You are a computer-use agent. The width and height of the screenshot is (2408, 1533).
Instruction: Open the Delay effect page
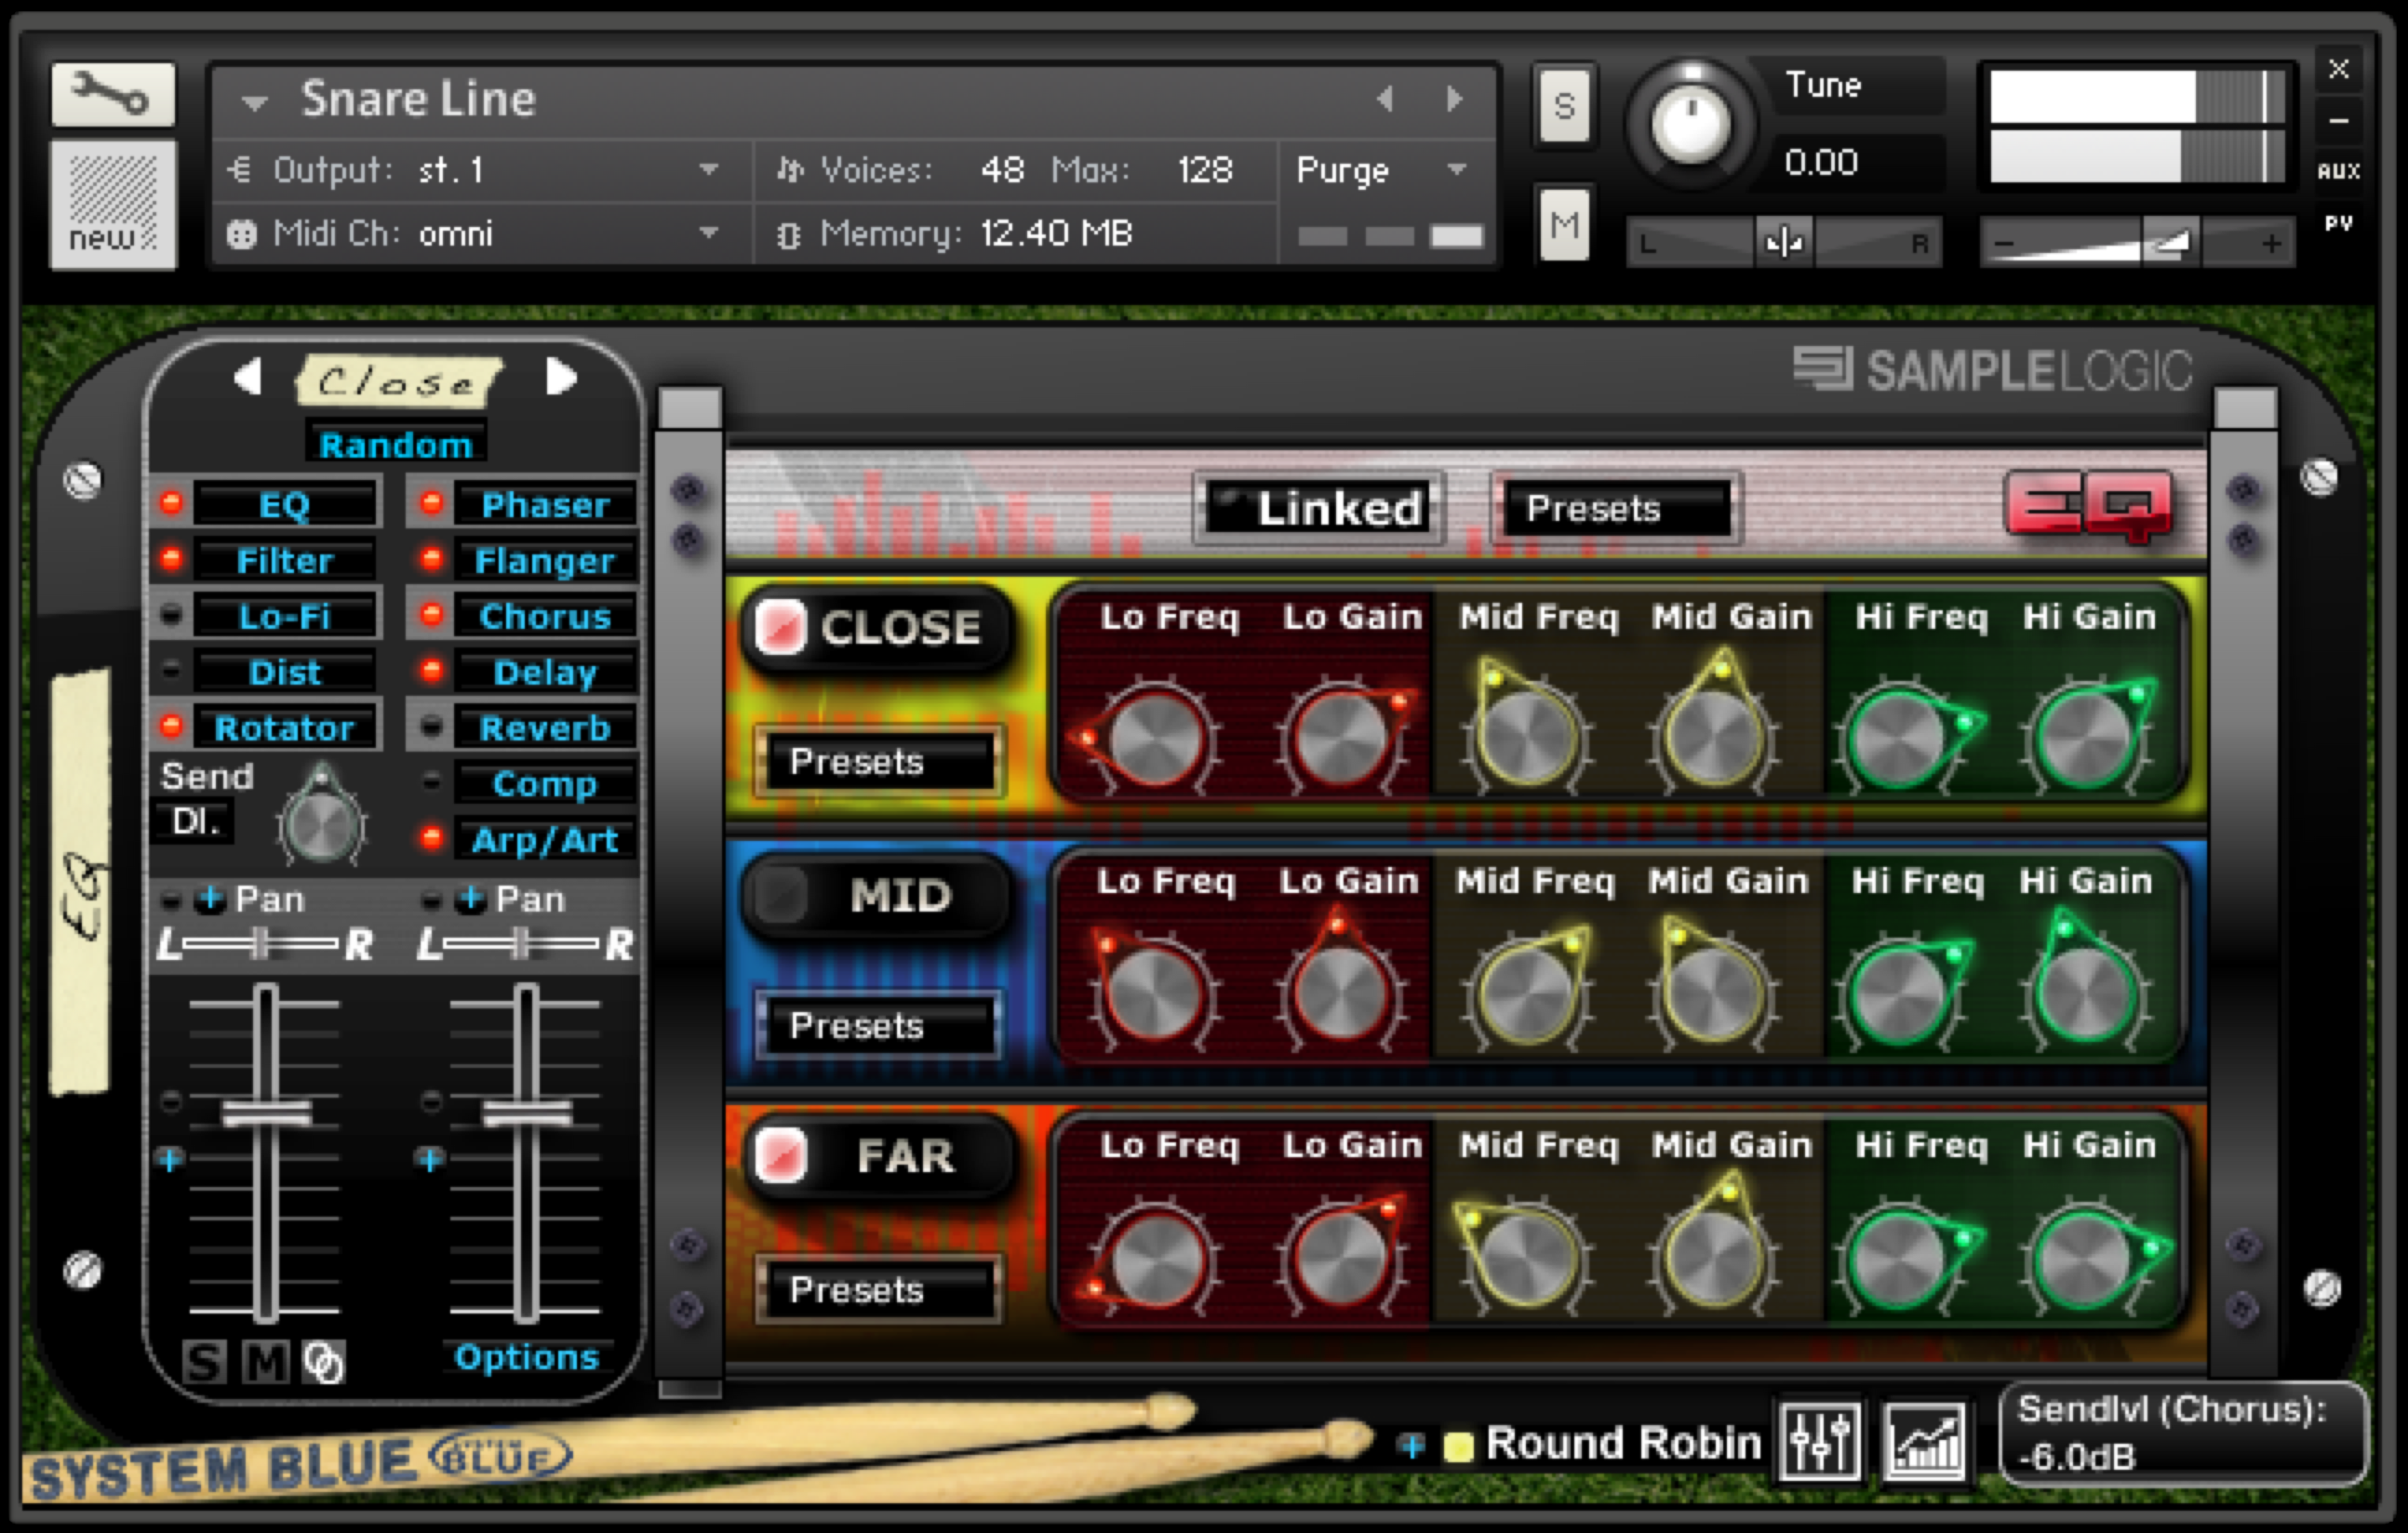pyautogui.click(x=544, y=673)
